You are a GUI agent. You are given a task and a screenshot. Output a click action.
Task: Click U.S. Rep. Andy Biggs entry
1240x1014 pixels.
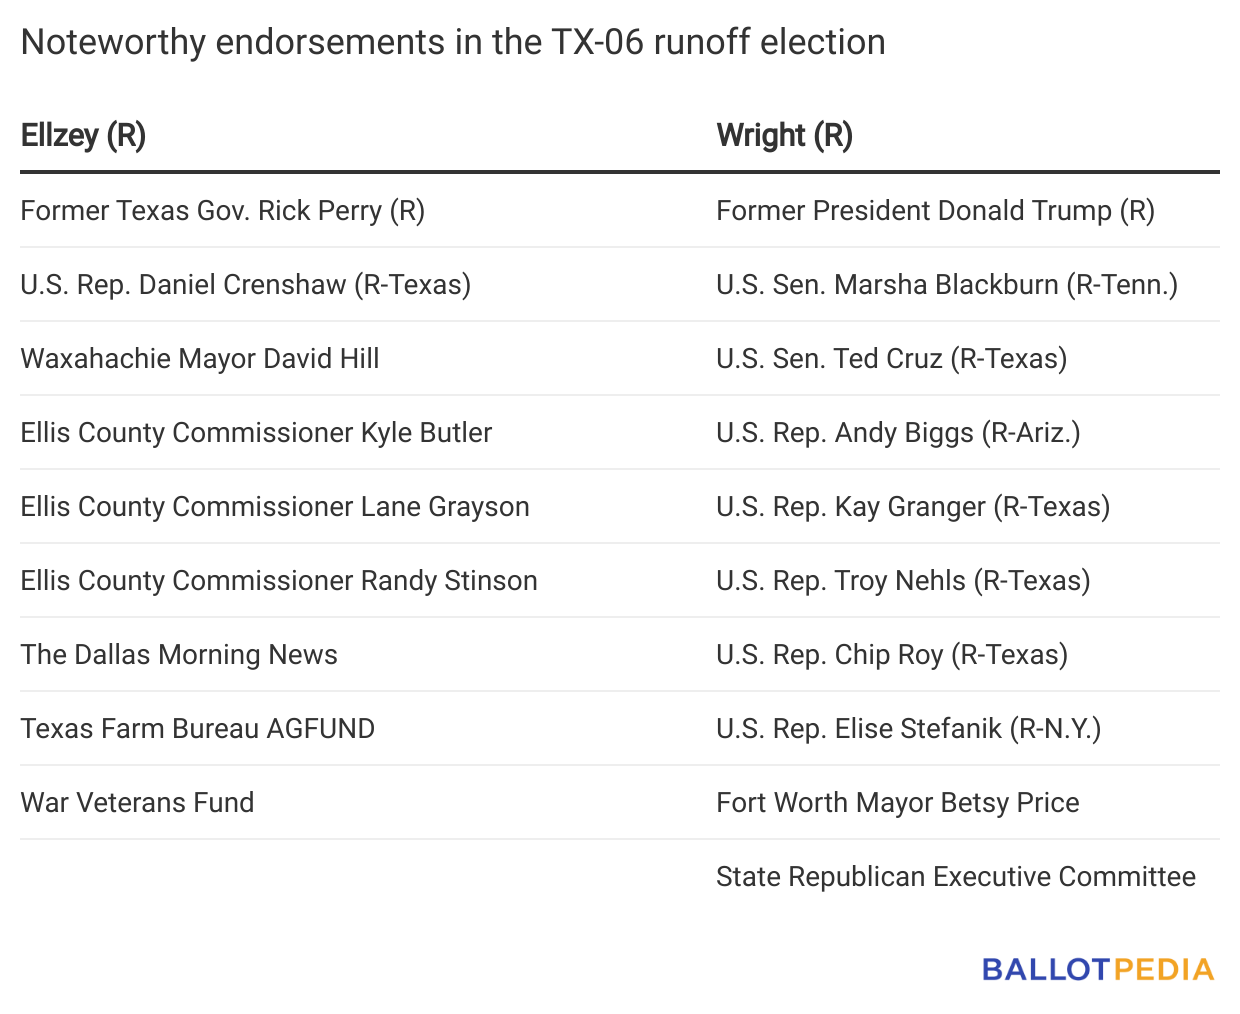898,433
